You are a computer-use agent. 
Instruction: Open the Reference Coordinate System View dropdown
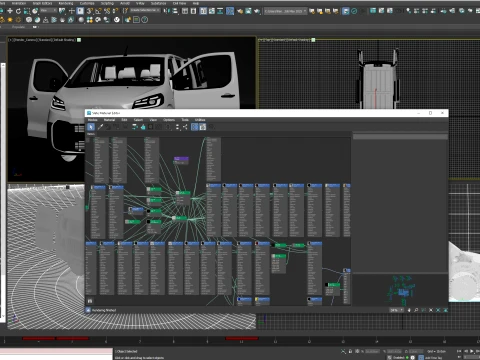(49, 11)
